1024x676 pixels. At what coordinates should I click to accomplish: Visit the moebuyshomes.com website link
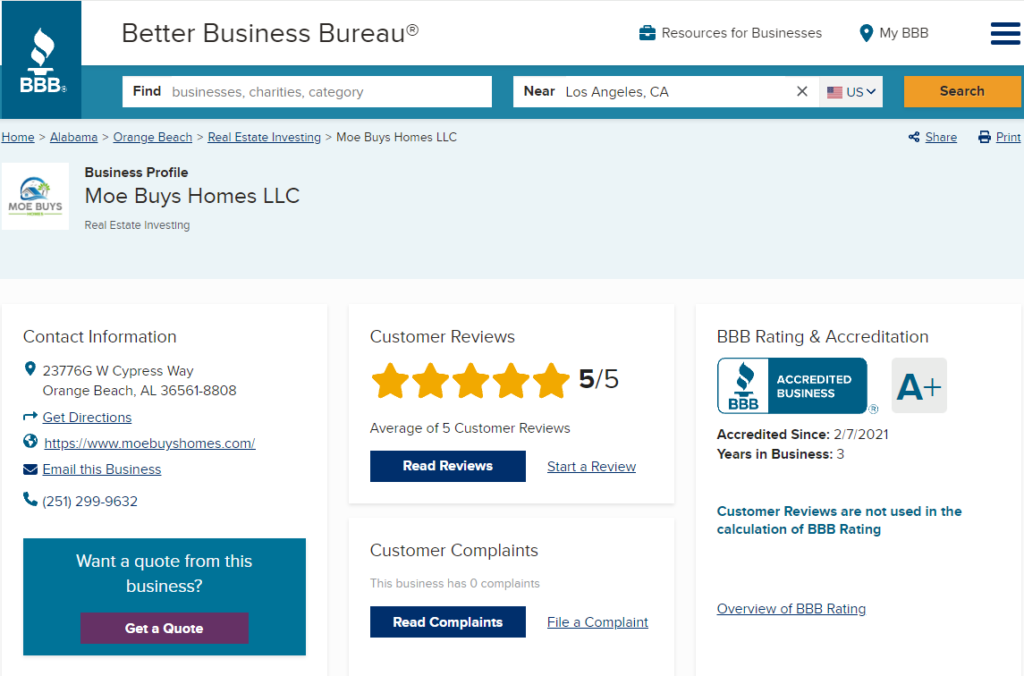(x=150, y=443)
